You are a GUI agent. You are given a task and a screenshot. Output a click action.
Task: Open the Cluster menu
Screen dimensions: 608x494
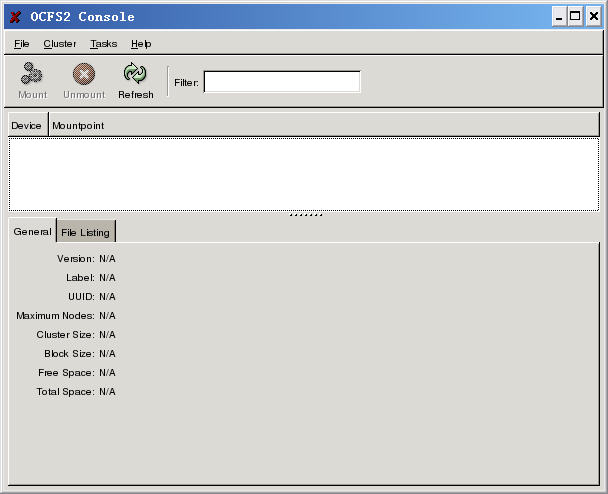tap(60, 44)
